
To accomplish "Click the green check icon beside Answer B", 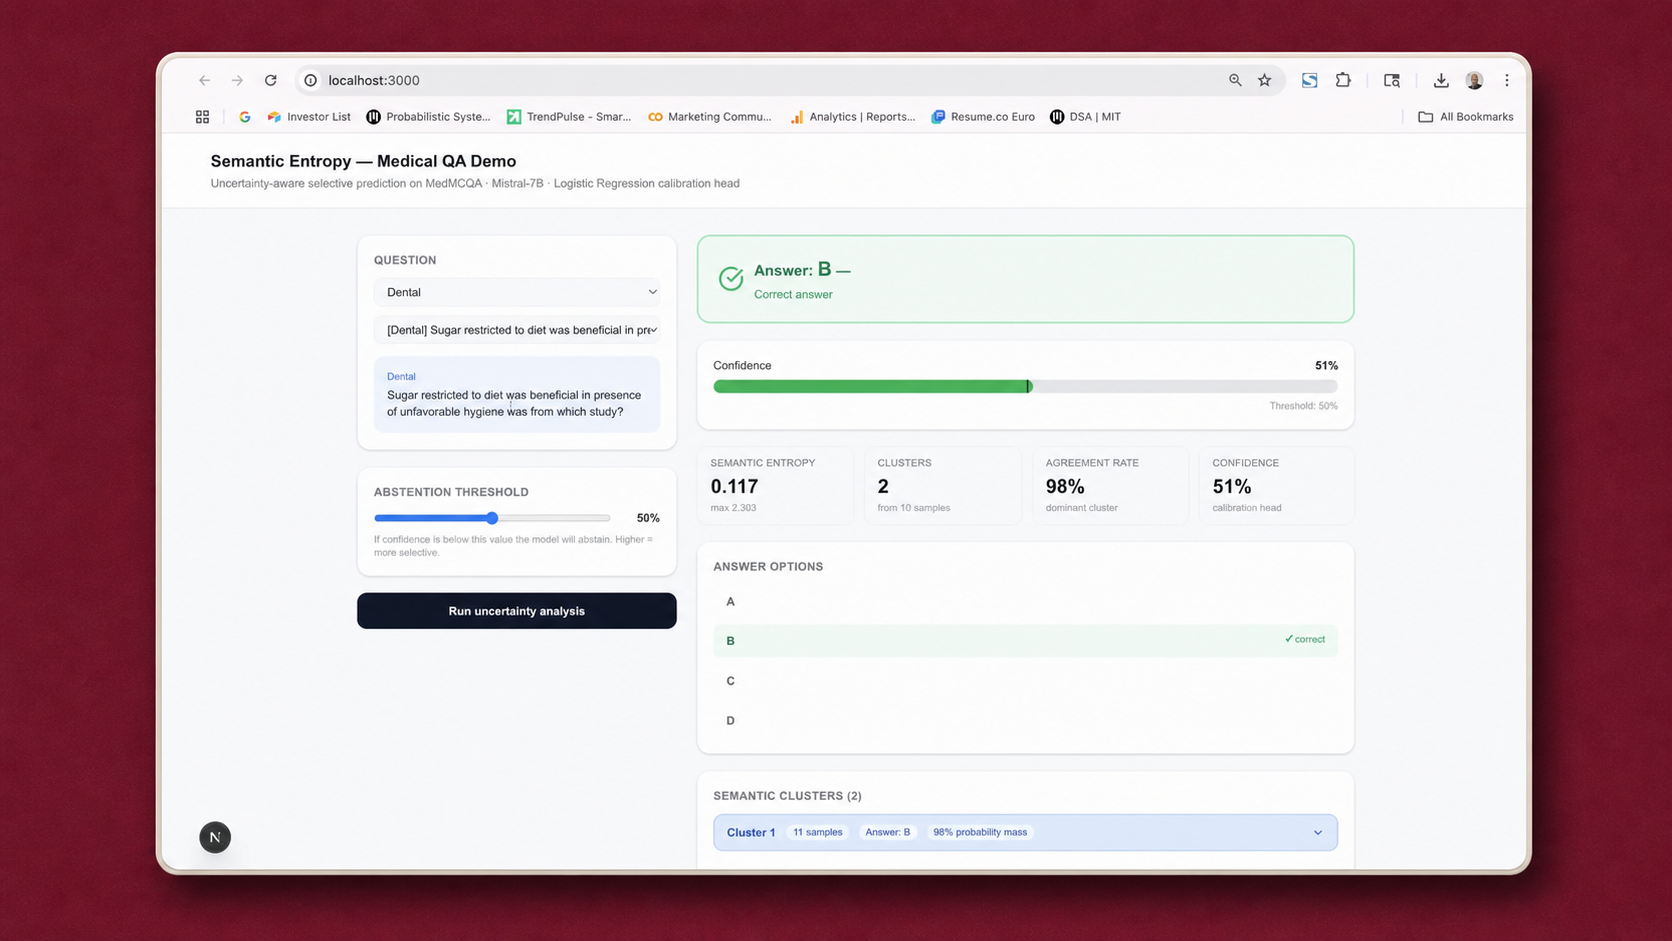I will coord(731,278).
